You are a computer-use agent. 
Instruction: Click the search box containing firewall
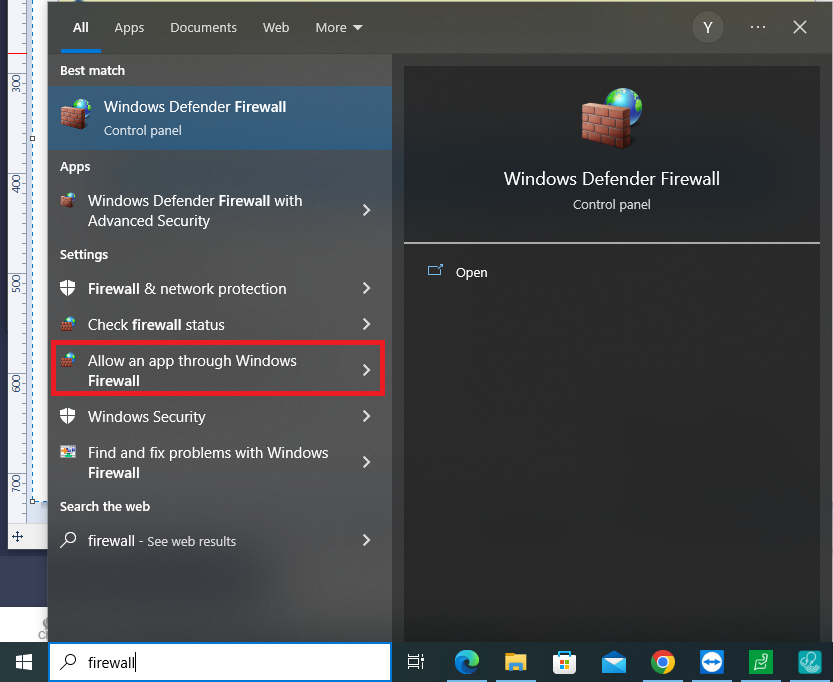[x=220, y=662]
